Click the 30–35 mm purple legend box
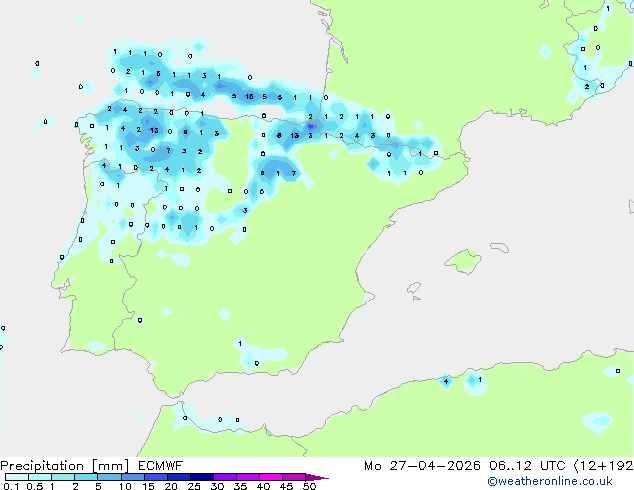Image resolution: width=634 pixels, height=490 pixels. [224, 477]
